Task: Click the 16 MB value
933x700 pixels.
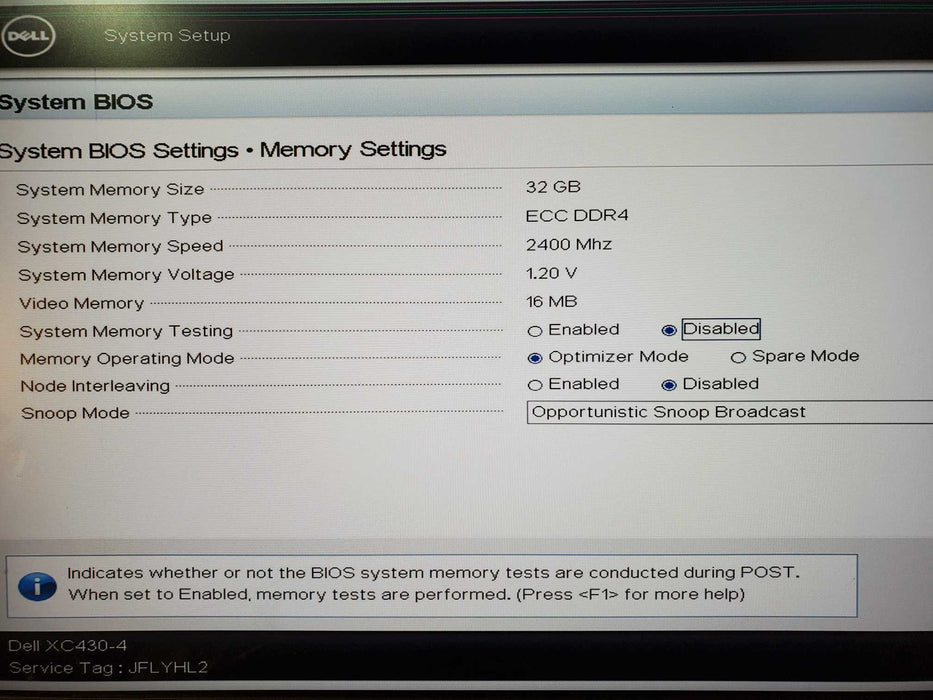Action: 552,302
